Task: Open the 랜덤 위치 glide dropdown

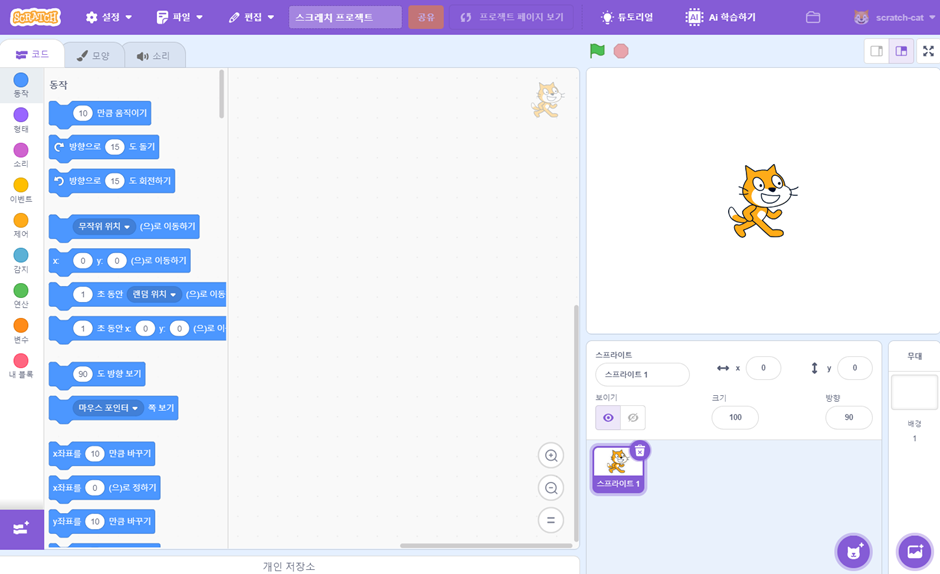Action: coord(155,294)
